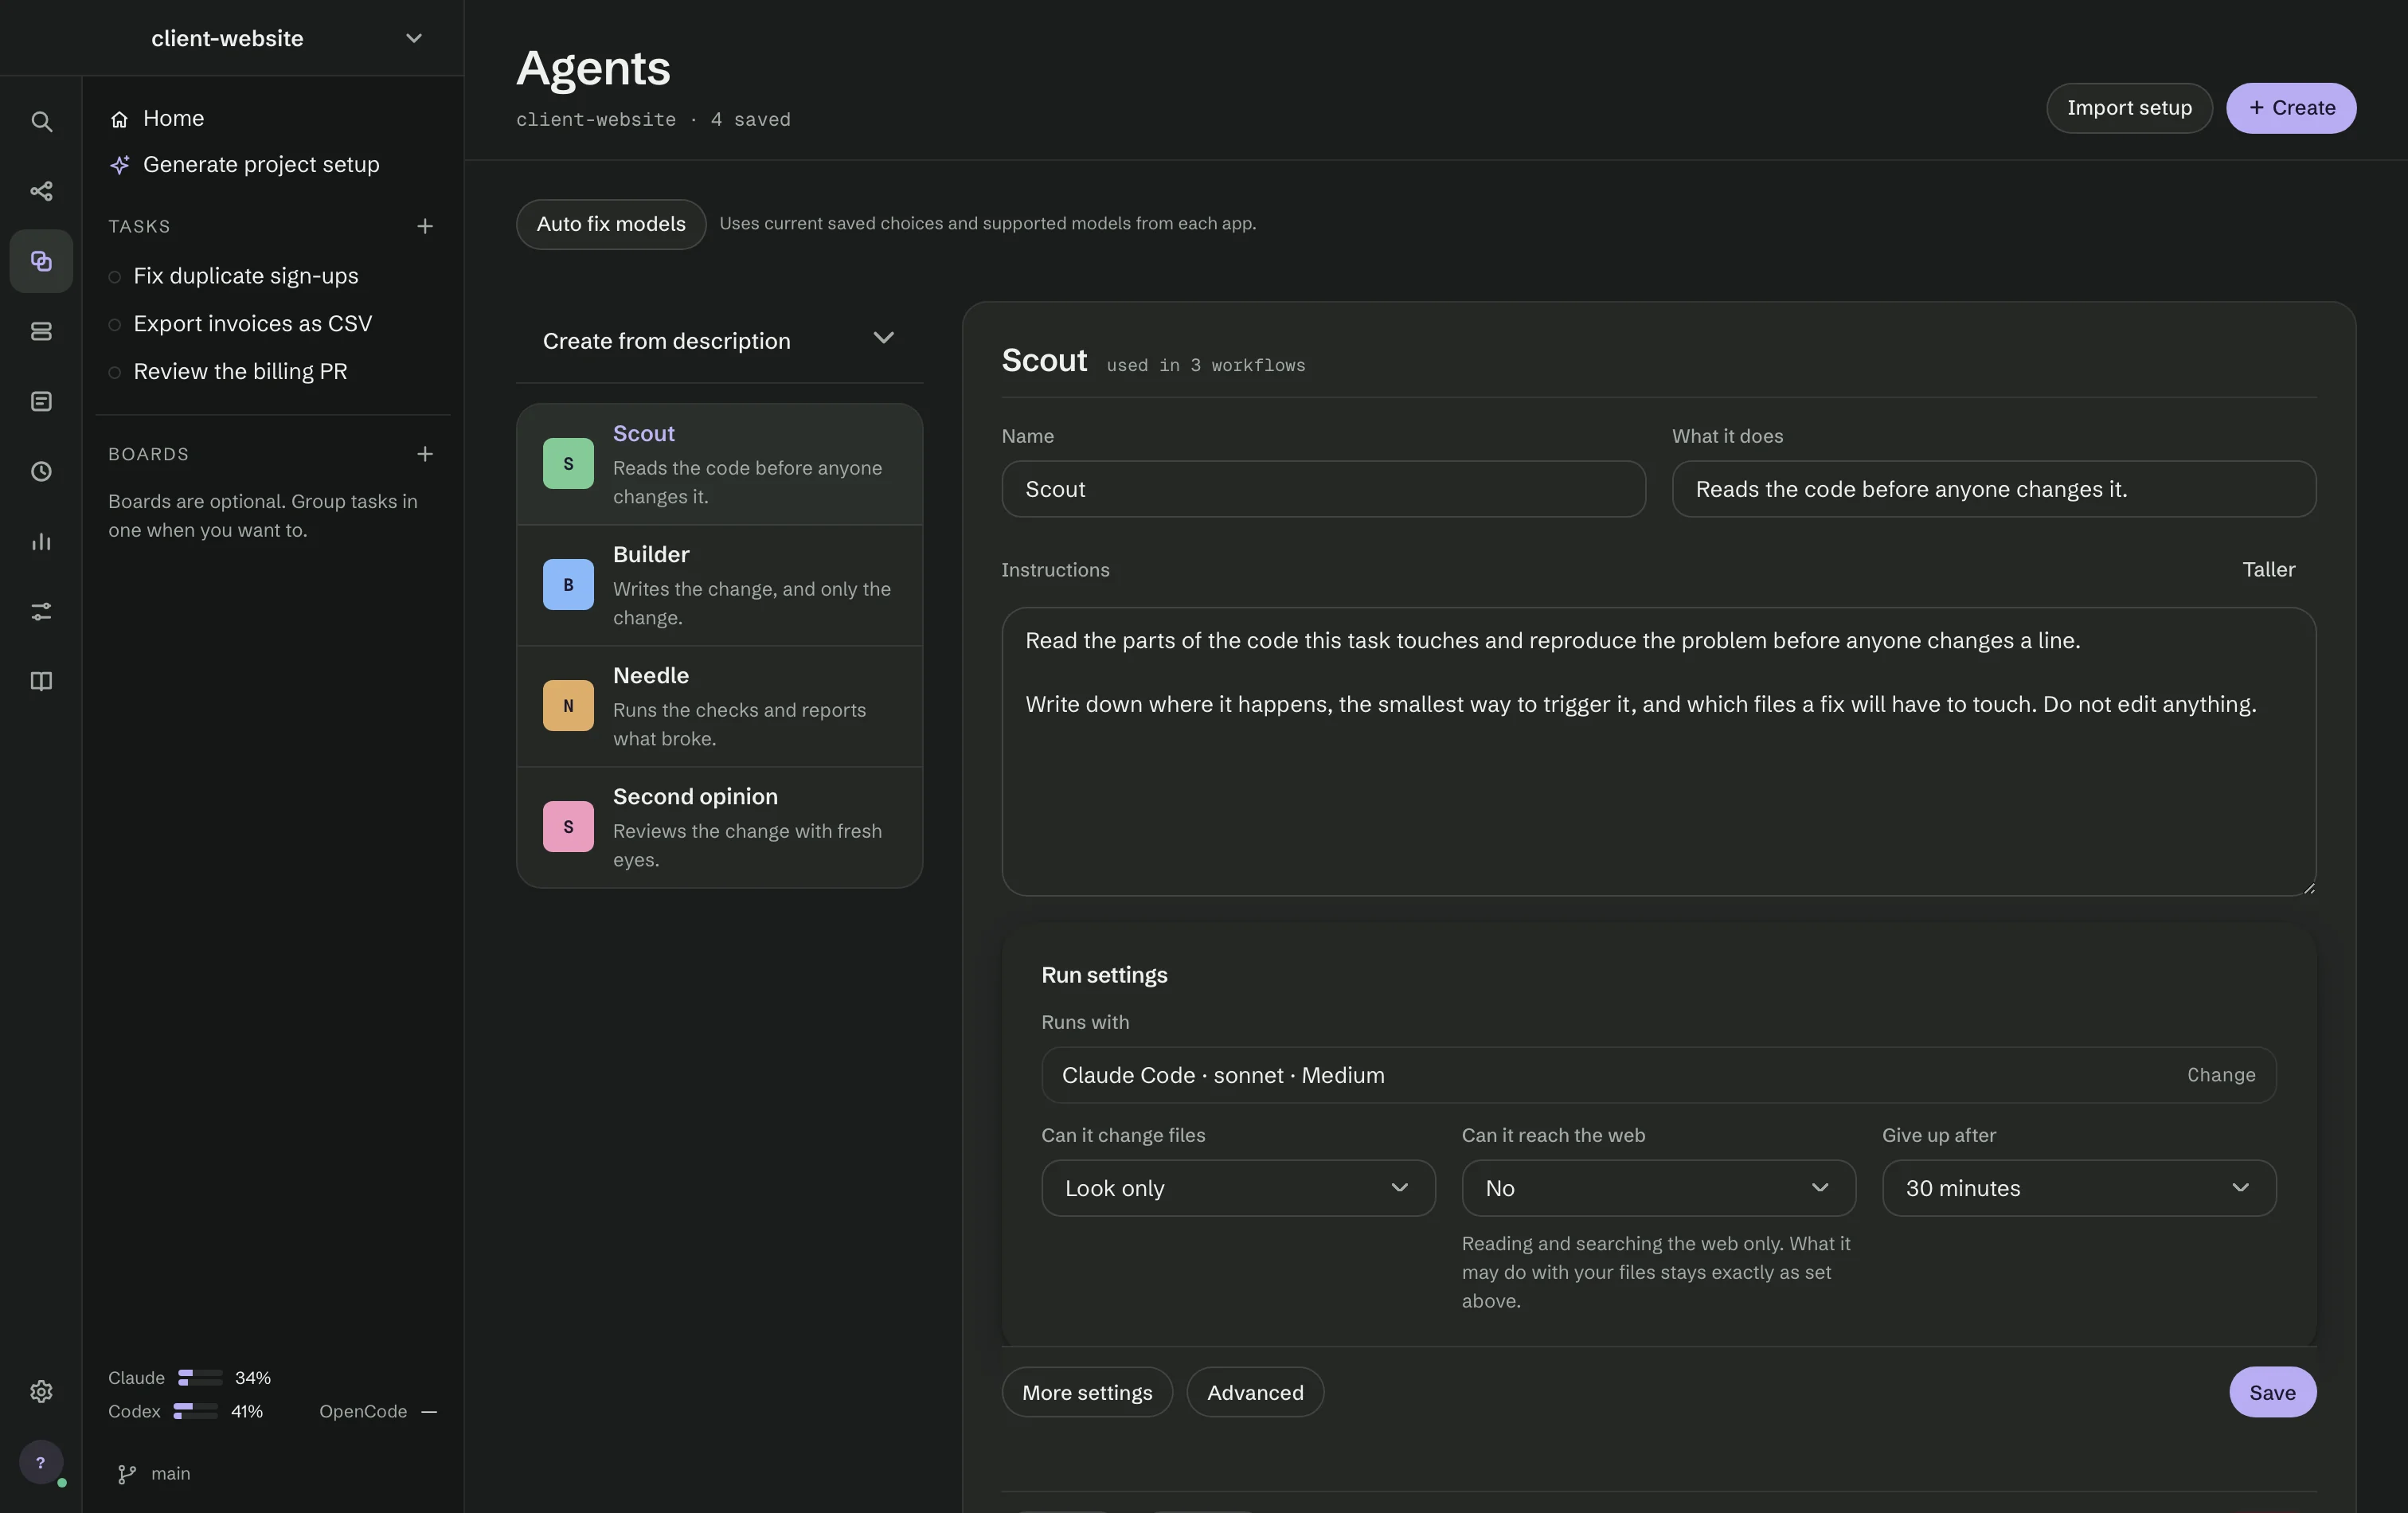Screen dimensions: 2408x1513
Task: Select the Agents icon in the left rail
Action: click(x=41, y=261)
